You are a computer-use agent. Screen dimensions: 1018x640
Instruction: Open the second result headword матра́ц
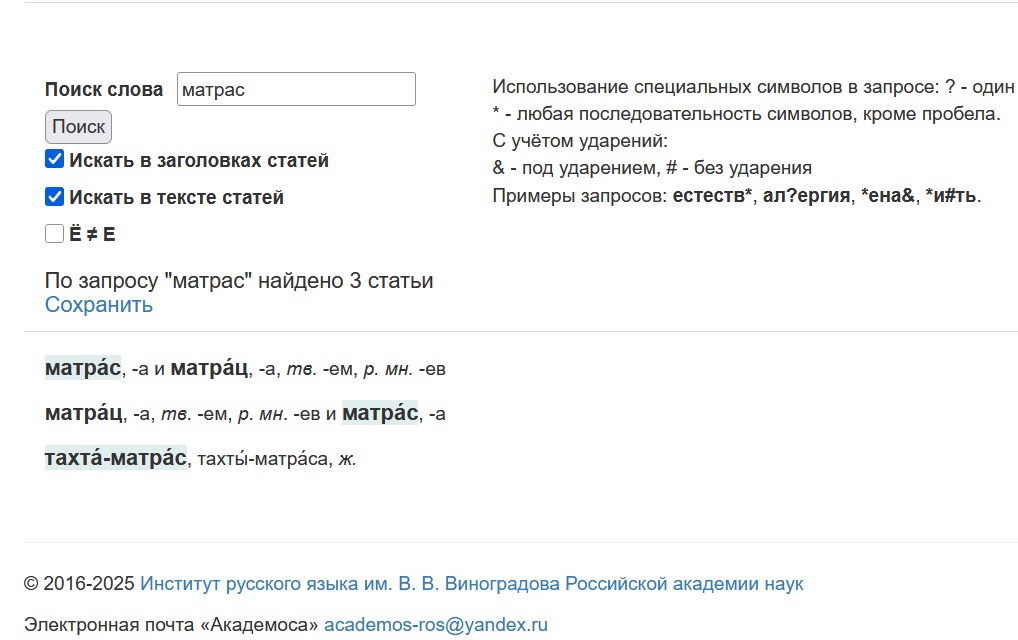(83, 413)
